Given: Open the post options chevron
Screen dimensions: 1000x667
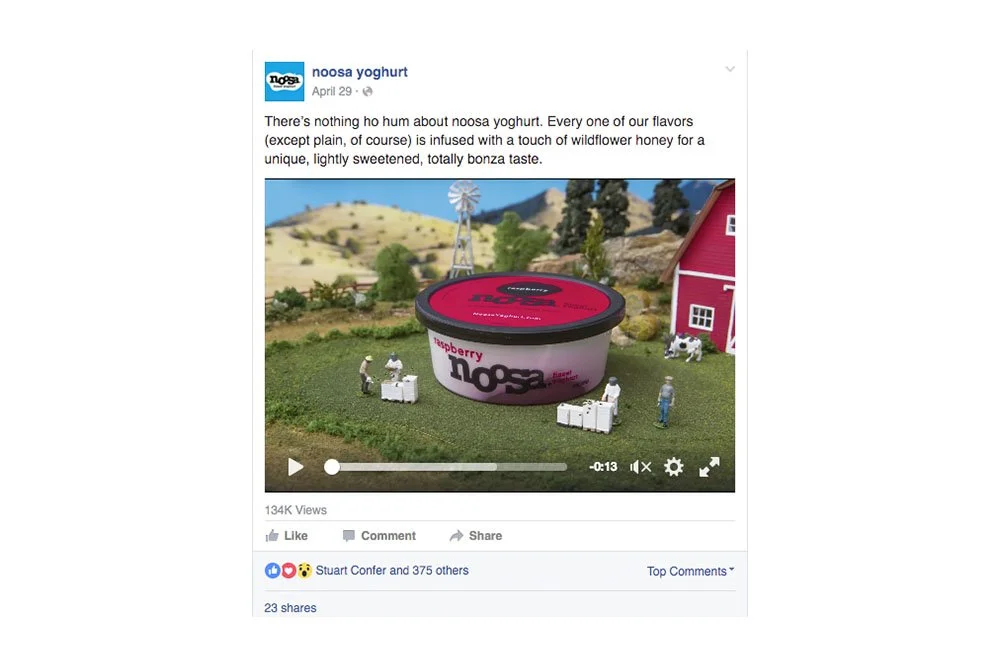Looking at the screenshot, I should click(730, 69).
